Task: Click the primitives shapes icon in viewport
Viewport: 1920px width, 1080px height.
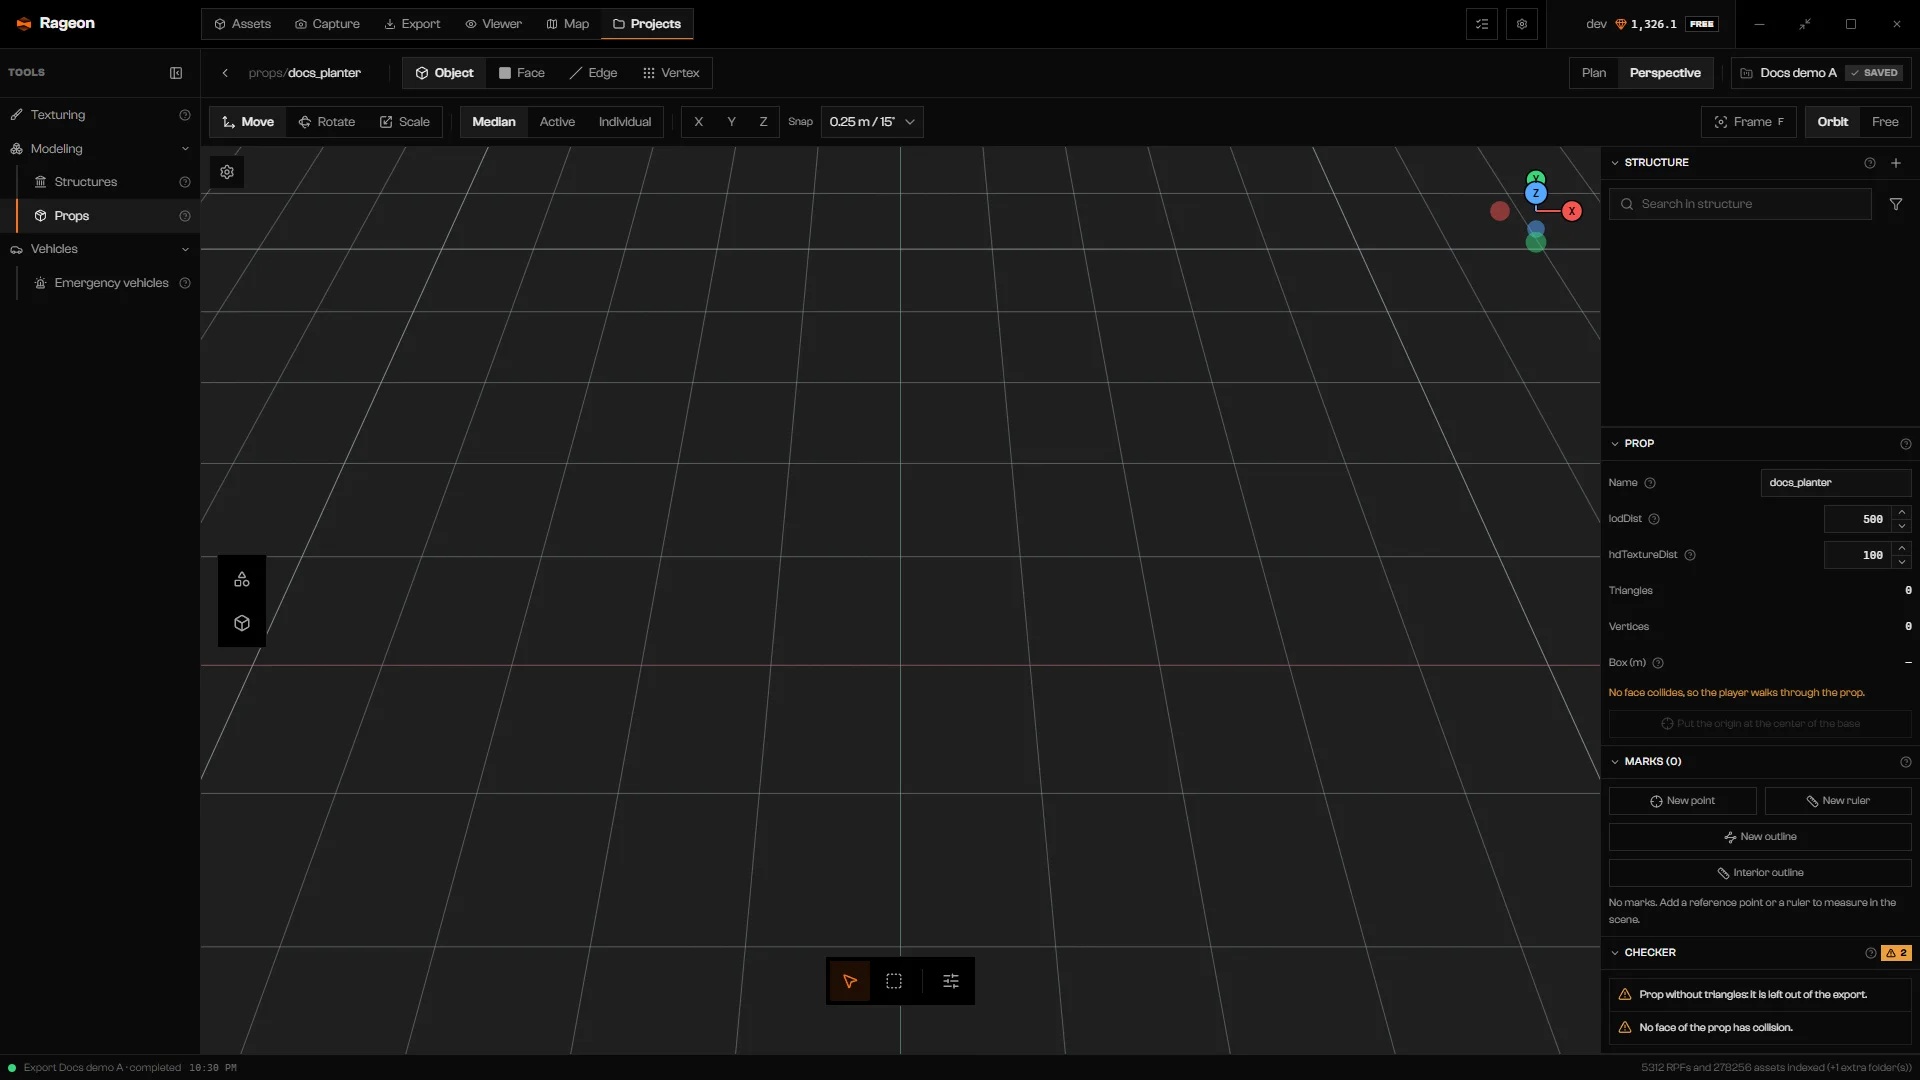Action: tap(242, 579)
